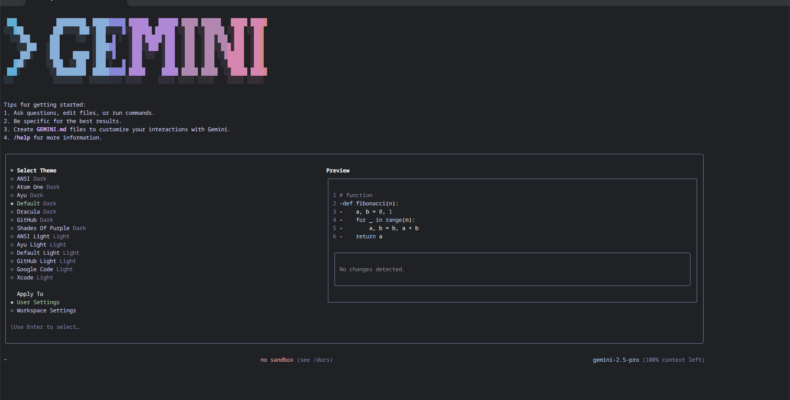790x400 pixels.
Task: Pick the Default Dark theme
Action: [x=34, y=204]
